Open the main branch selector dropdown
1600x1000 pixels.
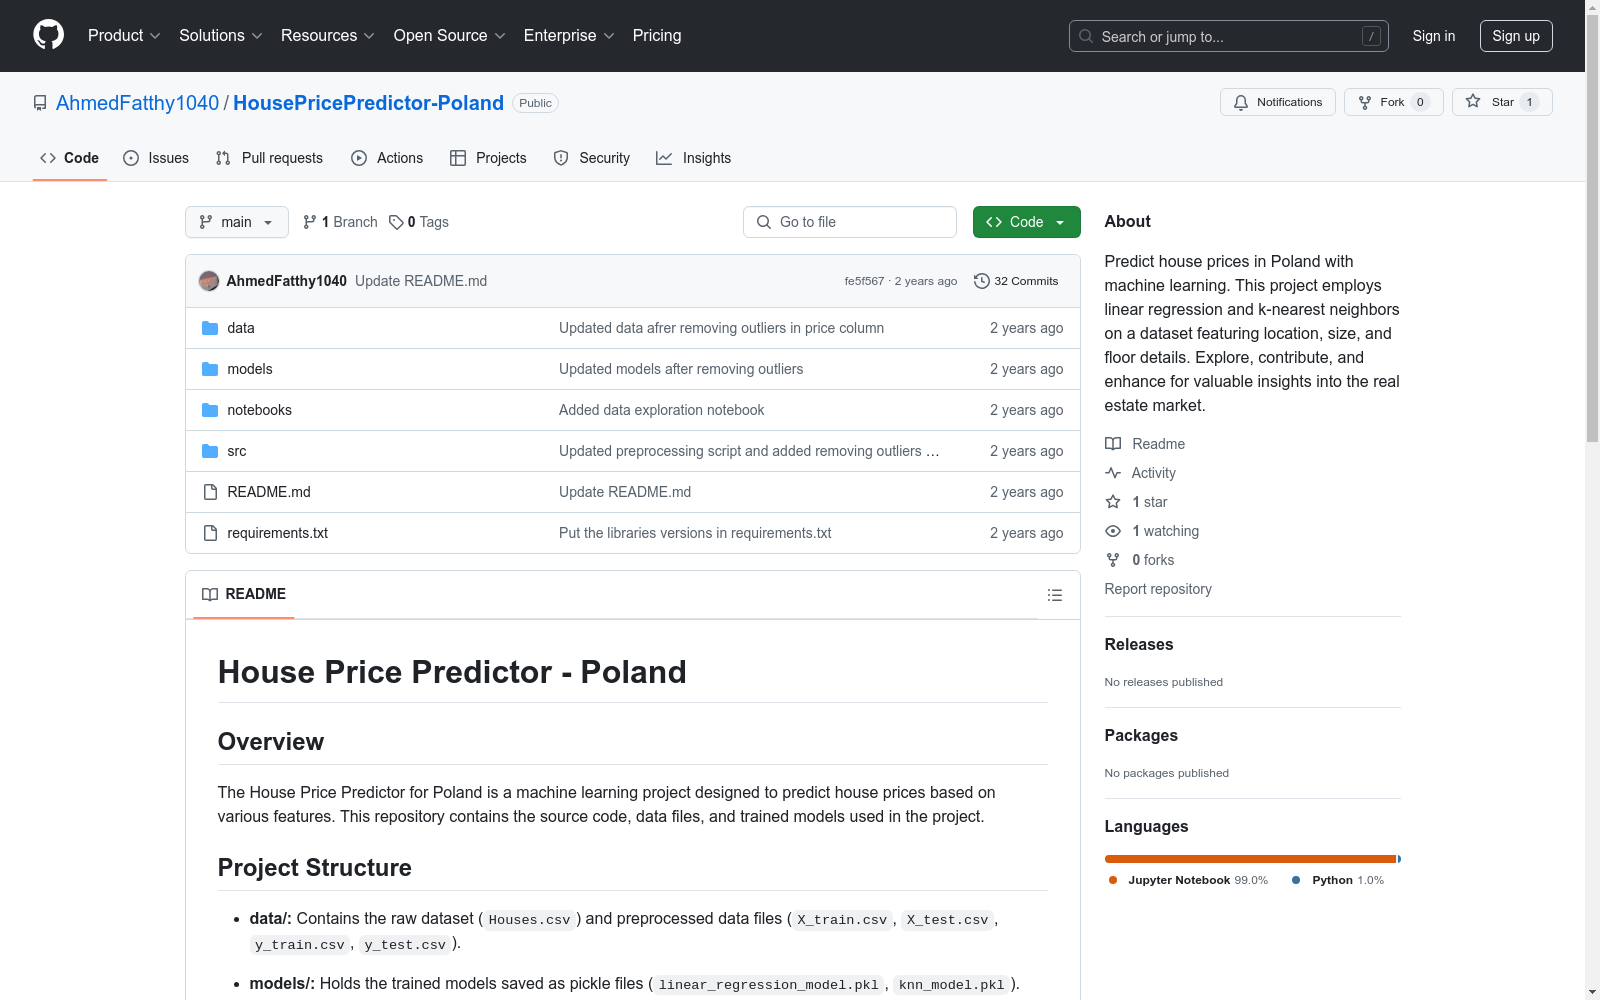(x=237, y=222)
